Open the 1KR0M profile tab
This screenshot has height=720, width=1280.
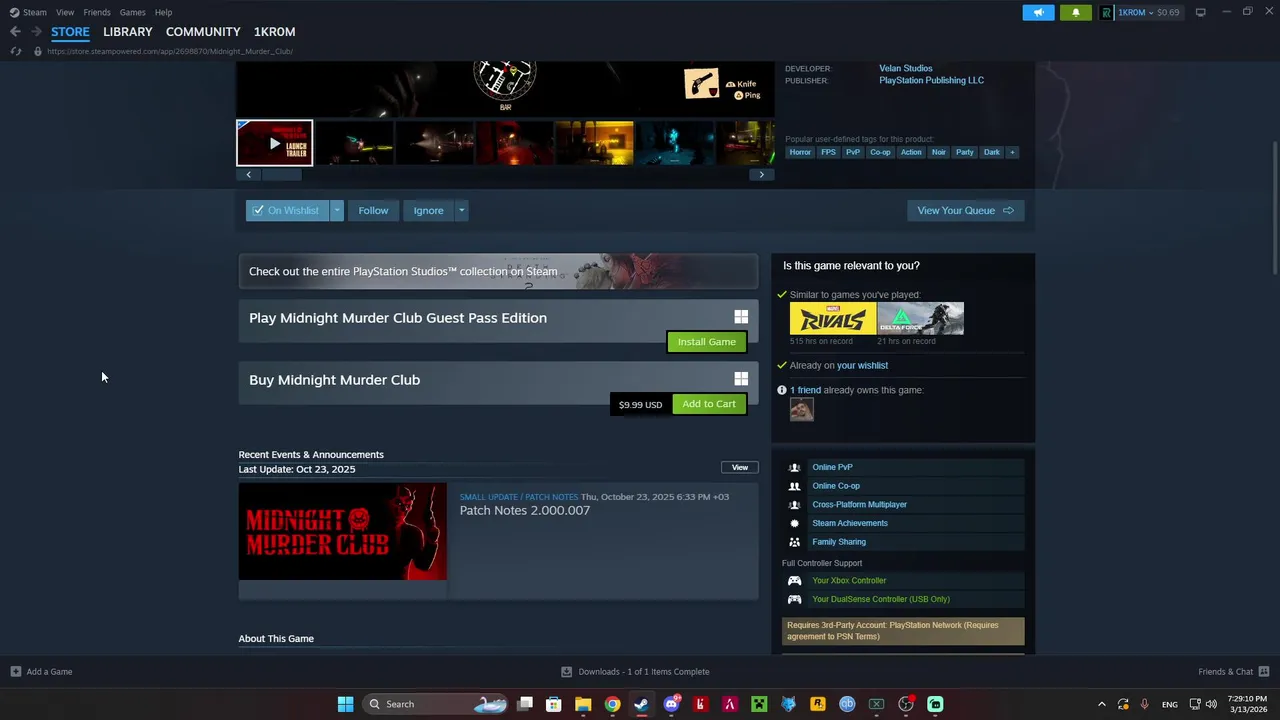[274, 32]
